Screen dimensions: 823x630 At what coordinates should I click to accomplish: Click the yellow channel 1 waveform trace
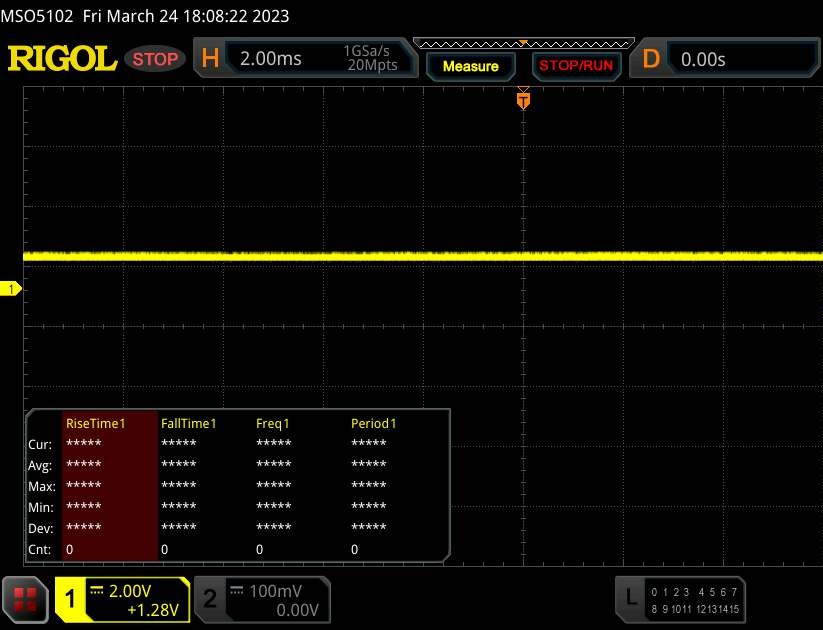tap(423, 256)
